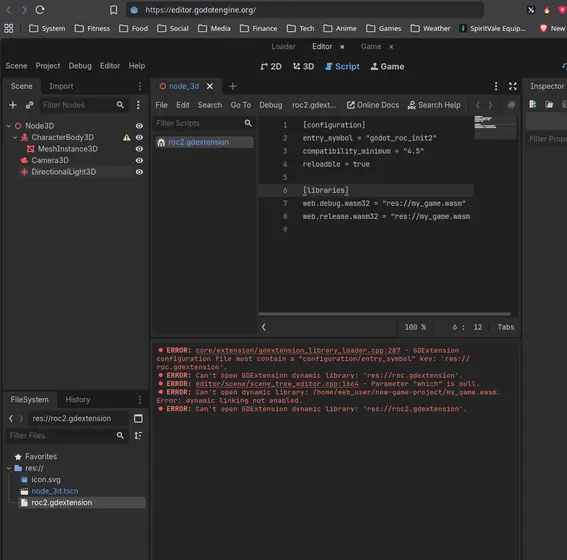Open Scene dock options three-dot menu

[x=140, y=86]
